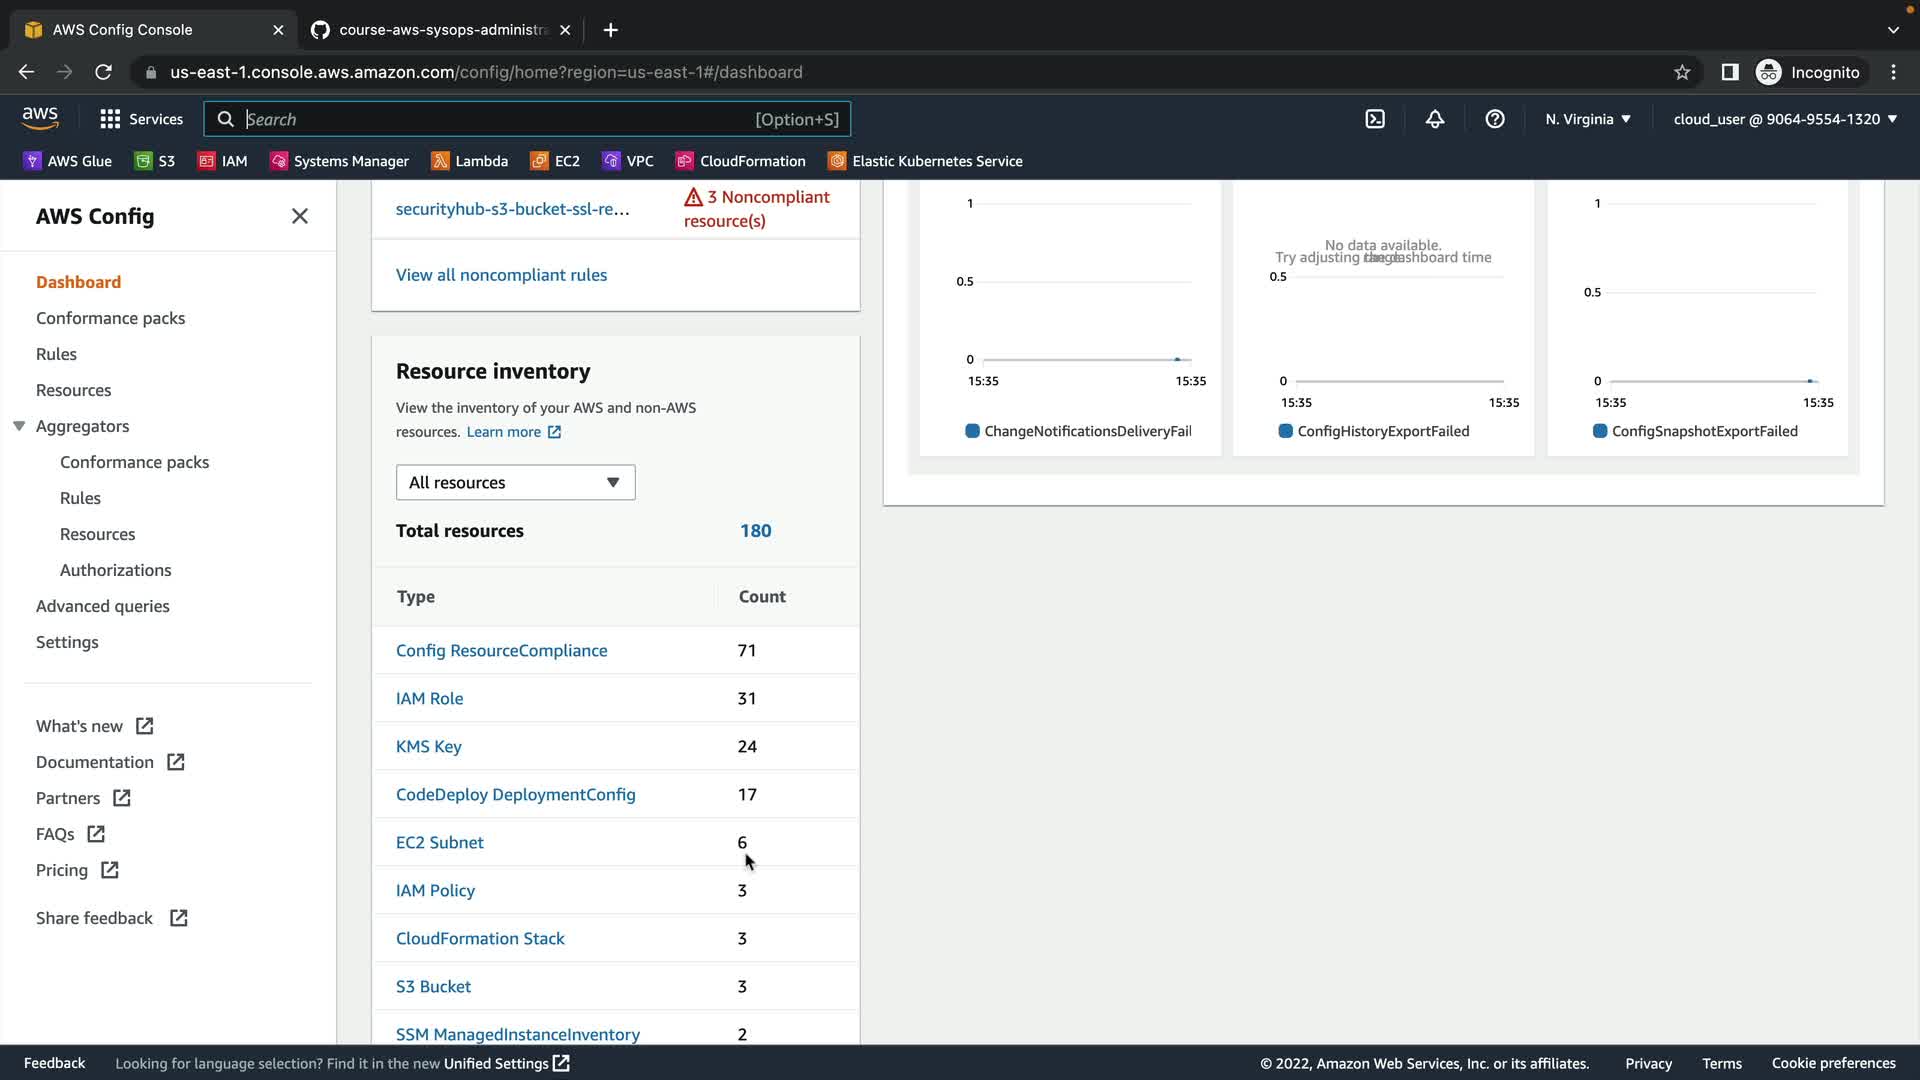Click the AWS logo home icon
Screen dimensions: 1920x1080
[40, 118]
